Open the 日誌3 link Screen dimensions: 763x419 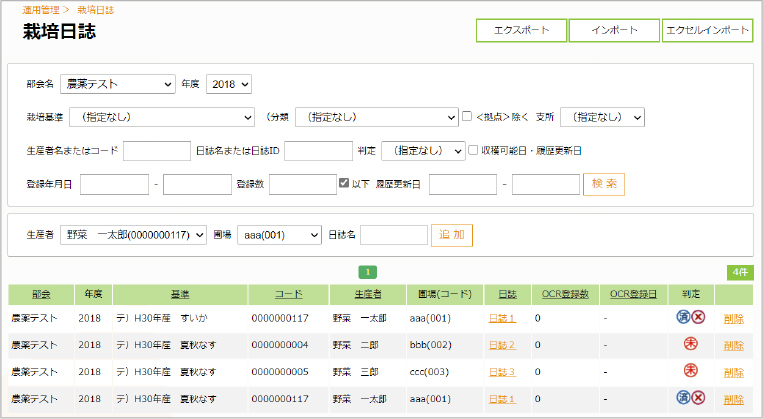point(502,372)
